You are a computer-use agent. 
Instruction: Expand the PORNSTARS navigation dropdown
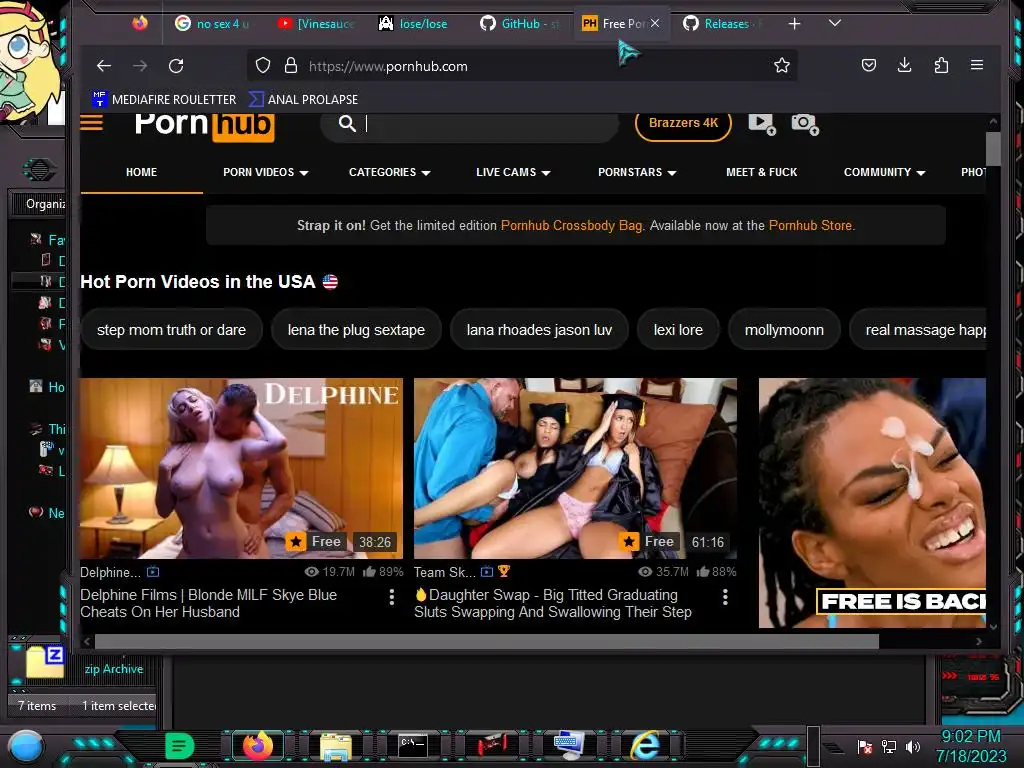(x=637, y=172)
